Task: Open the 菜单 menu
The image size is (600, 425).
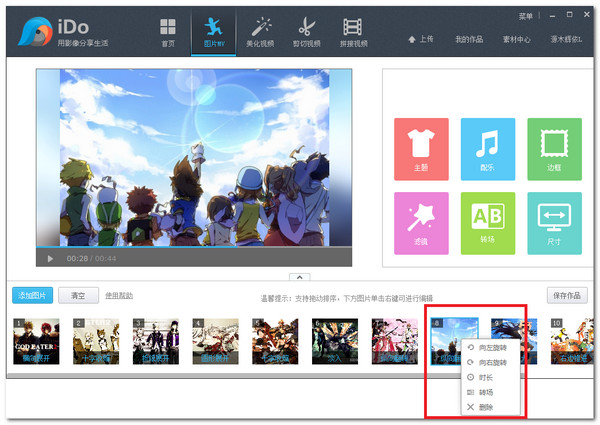Action: pos(525,16)
